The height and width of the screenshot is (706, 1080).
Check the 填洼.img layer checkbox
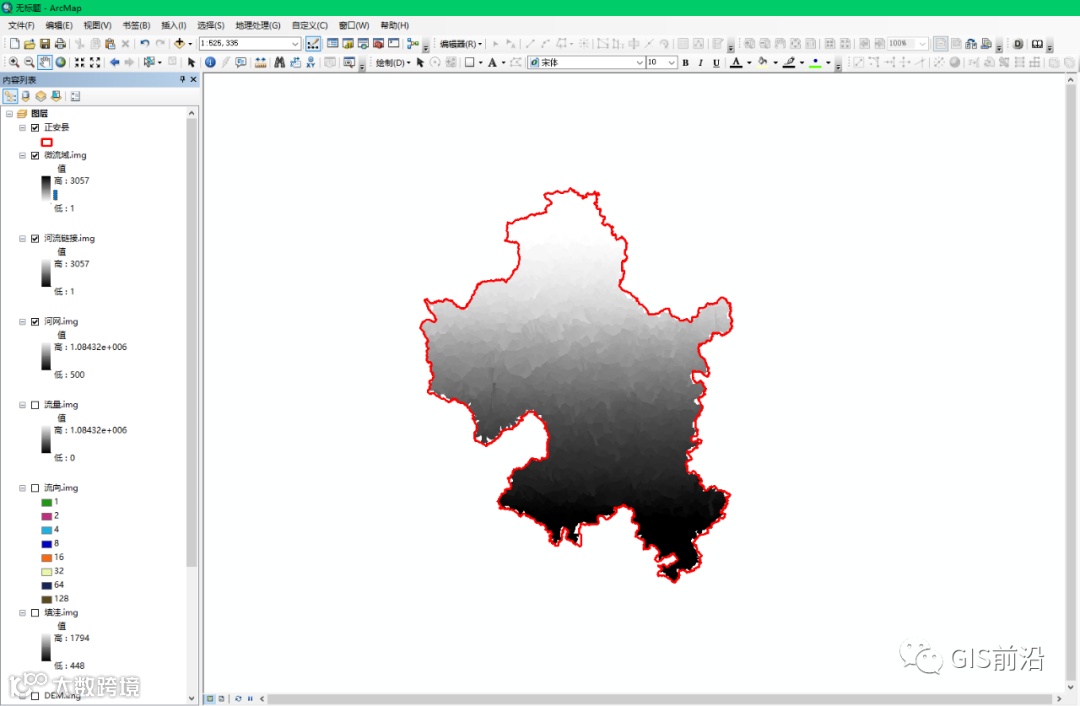tap(35, 613)
